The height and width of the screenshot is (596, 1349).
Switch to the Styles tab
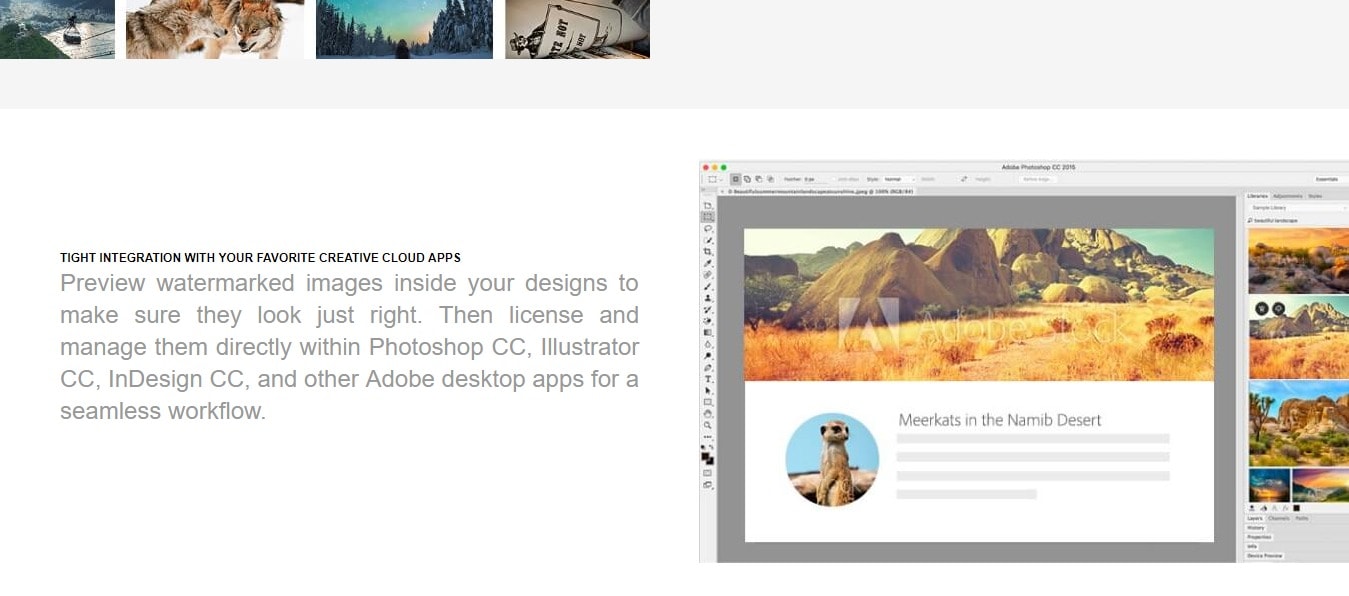pyautogui.click(x=1315, y=196)
